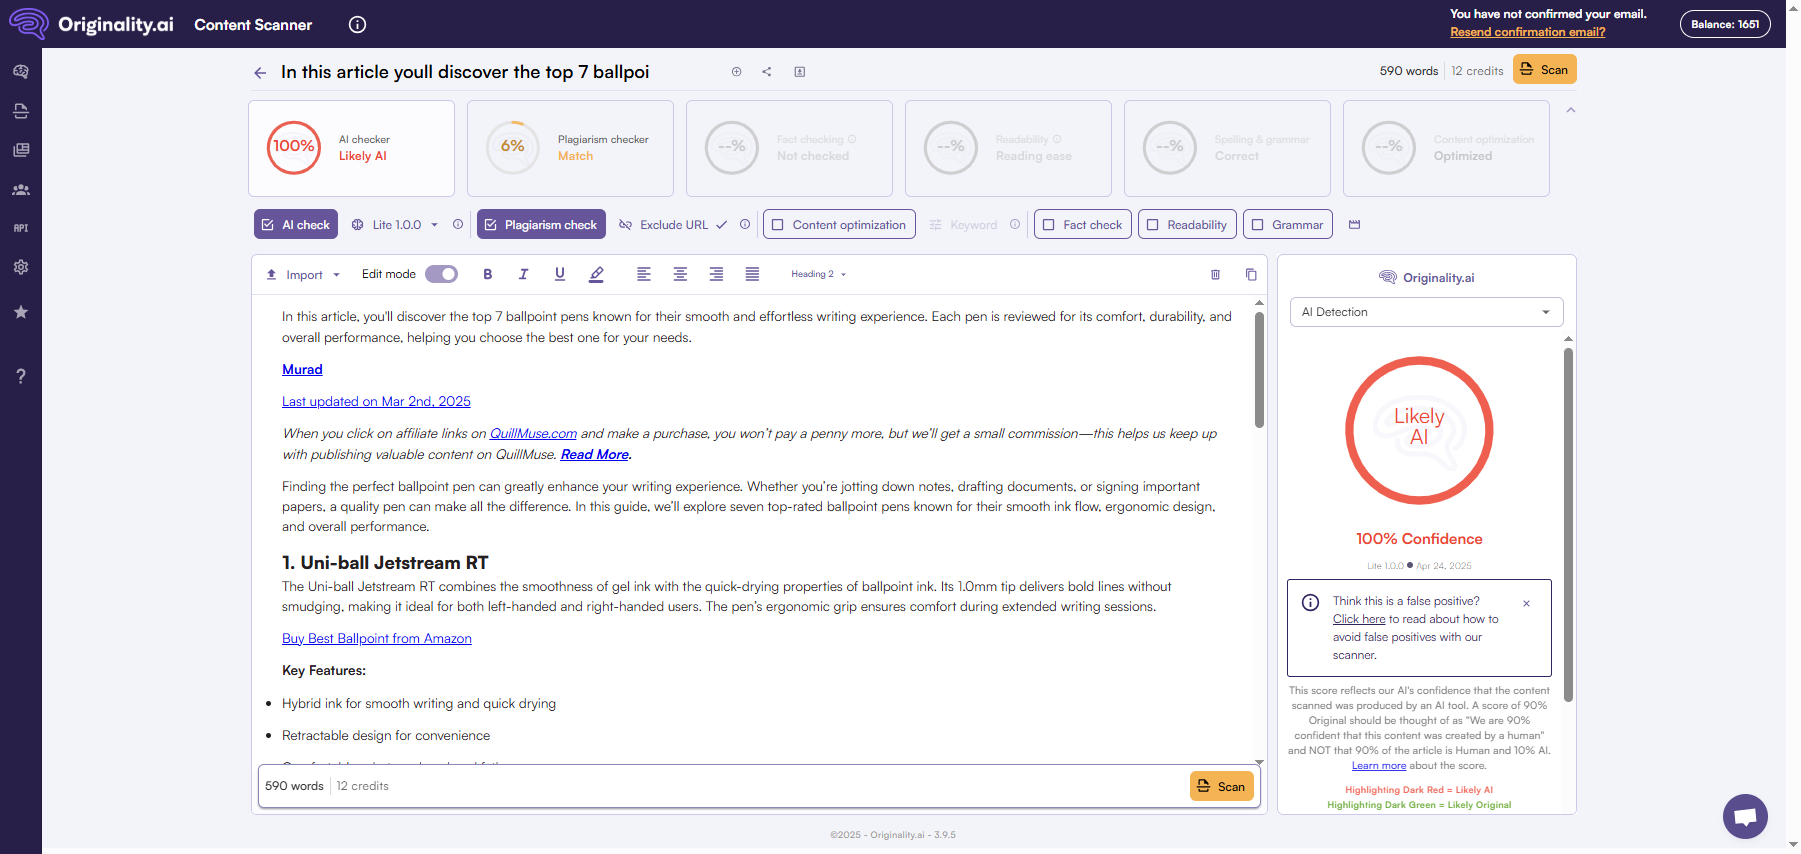This screenshot has width=1801, height=854.
Task: Click the share icon beside the title
Action: point(767,72)
